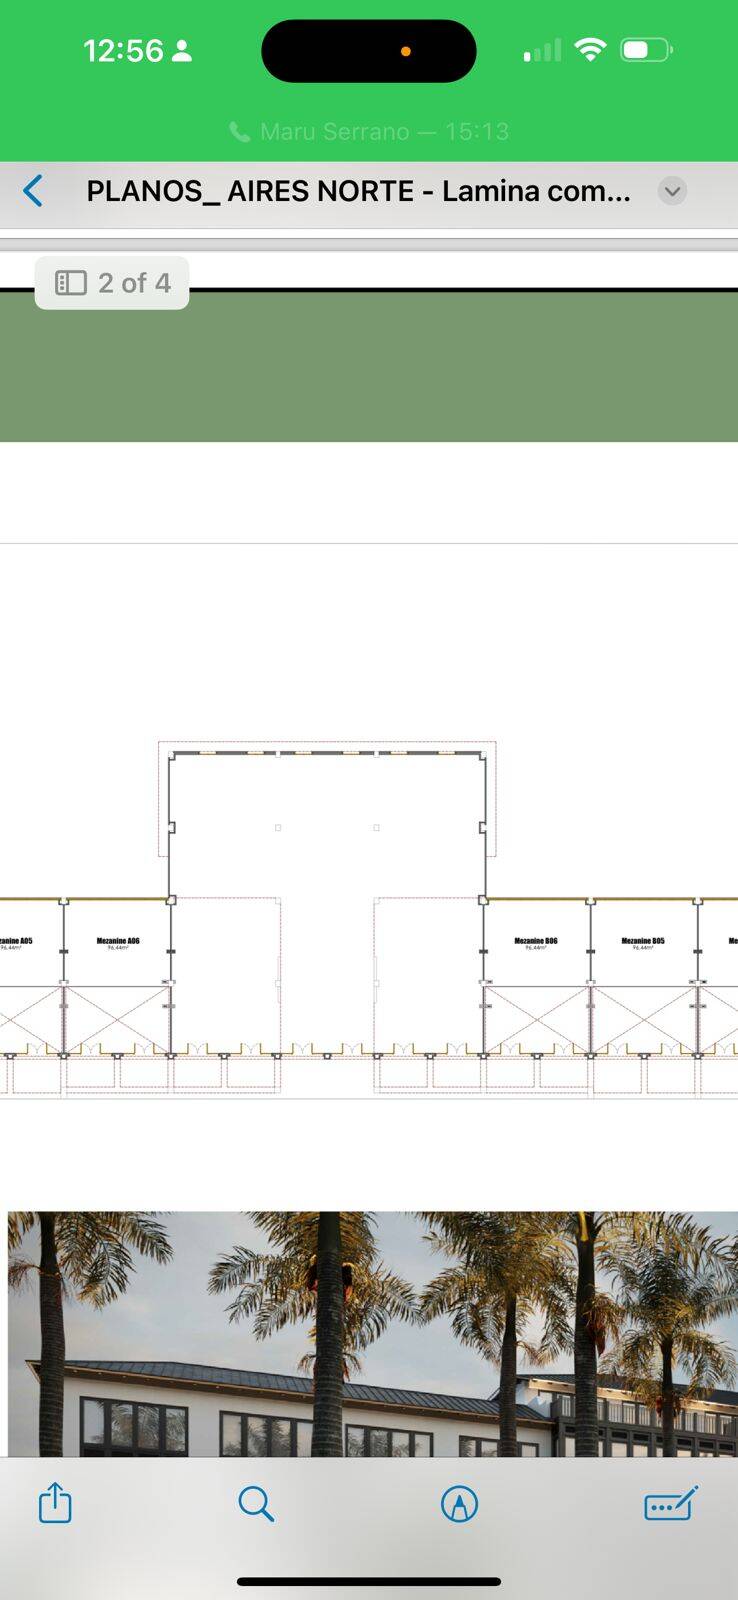Open the document title dropdown chevron
The image size is (738, 1600).
pyautogui.click(x=673, y=191)
